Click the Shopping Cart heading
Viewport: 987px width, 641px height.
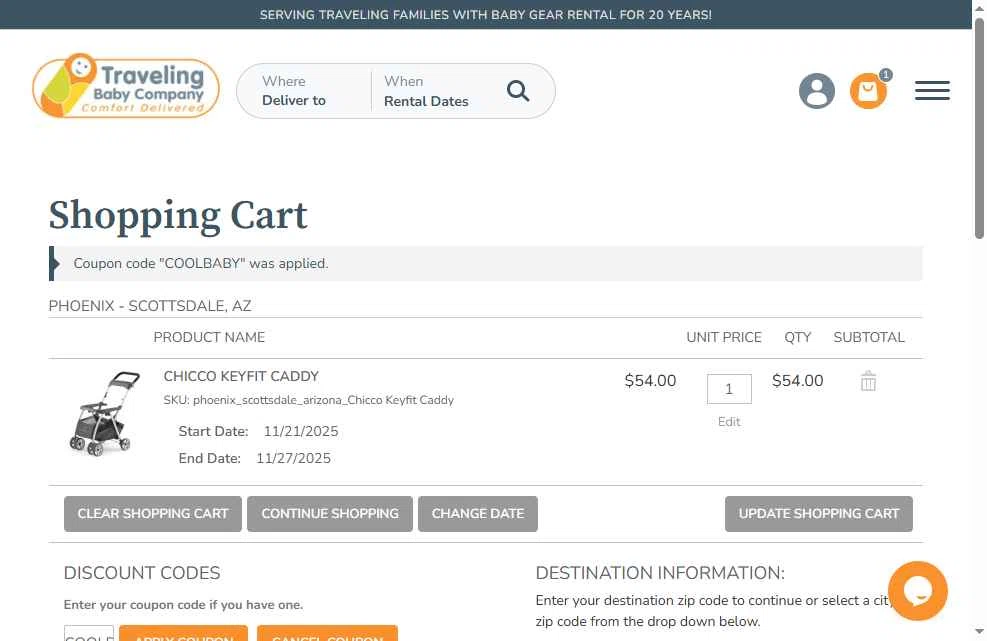pyautogui.click(x=178, y=216)
